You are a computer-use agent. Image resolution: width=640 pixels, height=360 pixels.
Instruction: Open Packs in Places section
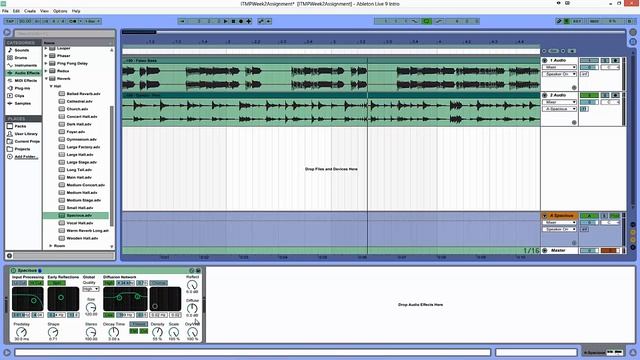tap(20, 127)
